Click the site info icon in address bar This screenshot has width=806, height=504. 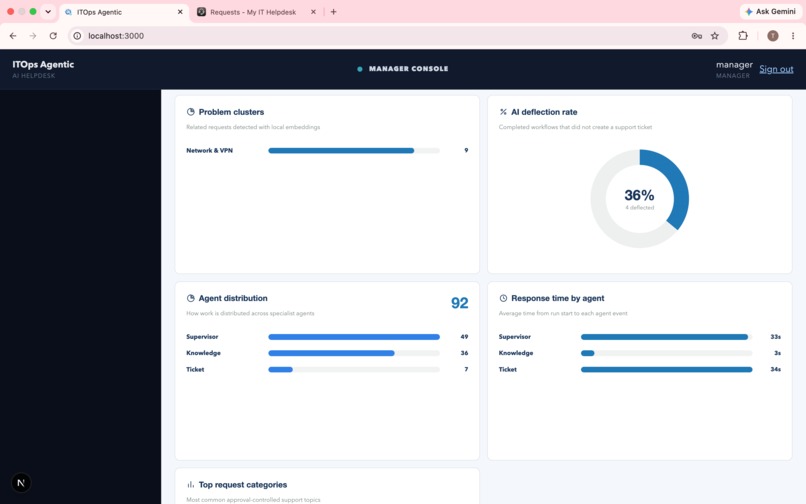tap(77, 36)
